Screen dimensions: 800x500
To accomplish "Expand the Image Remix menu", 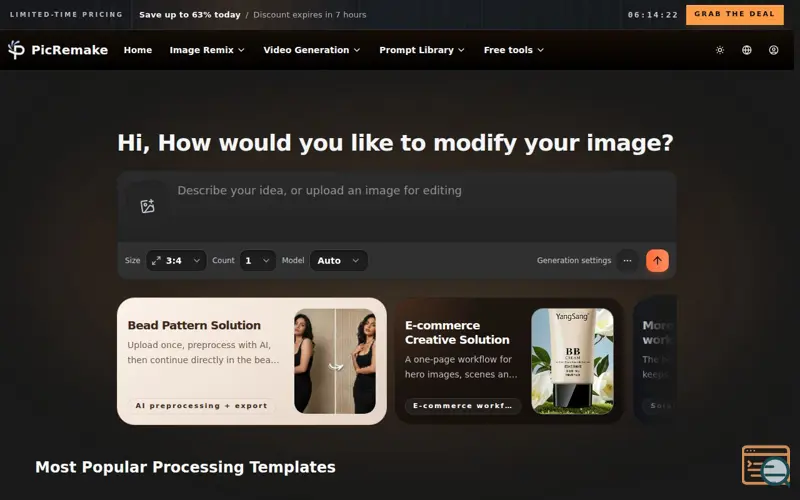I will tap(207, 50).
